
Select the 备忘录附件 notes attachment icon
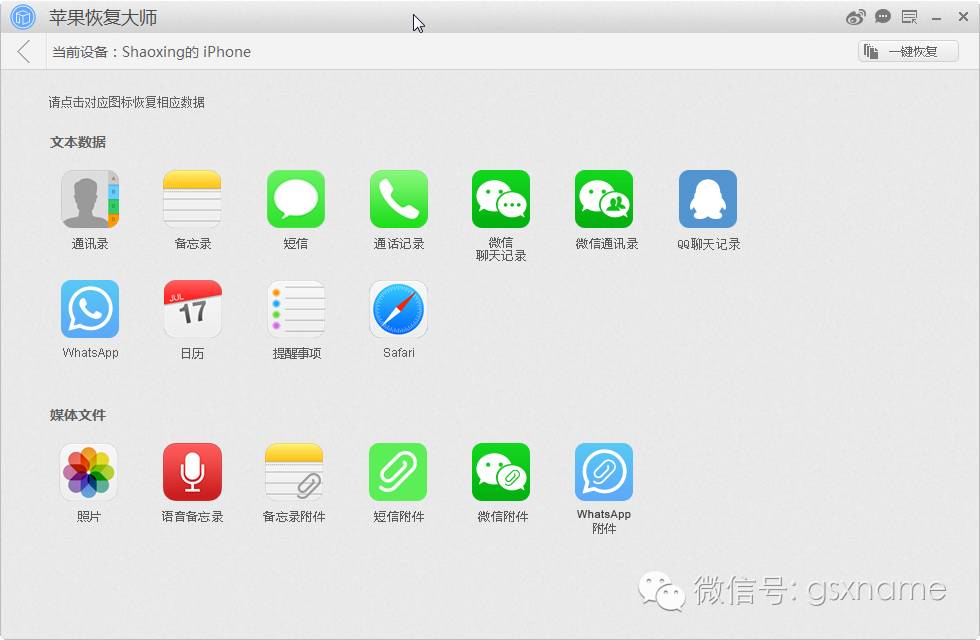pos(294,472)
